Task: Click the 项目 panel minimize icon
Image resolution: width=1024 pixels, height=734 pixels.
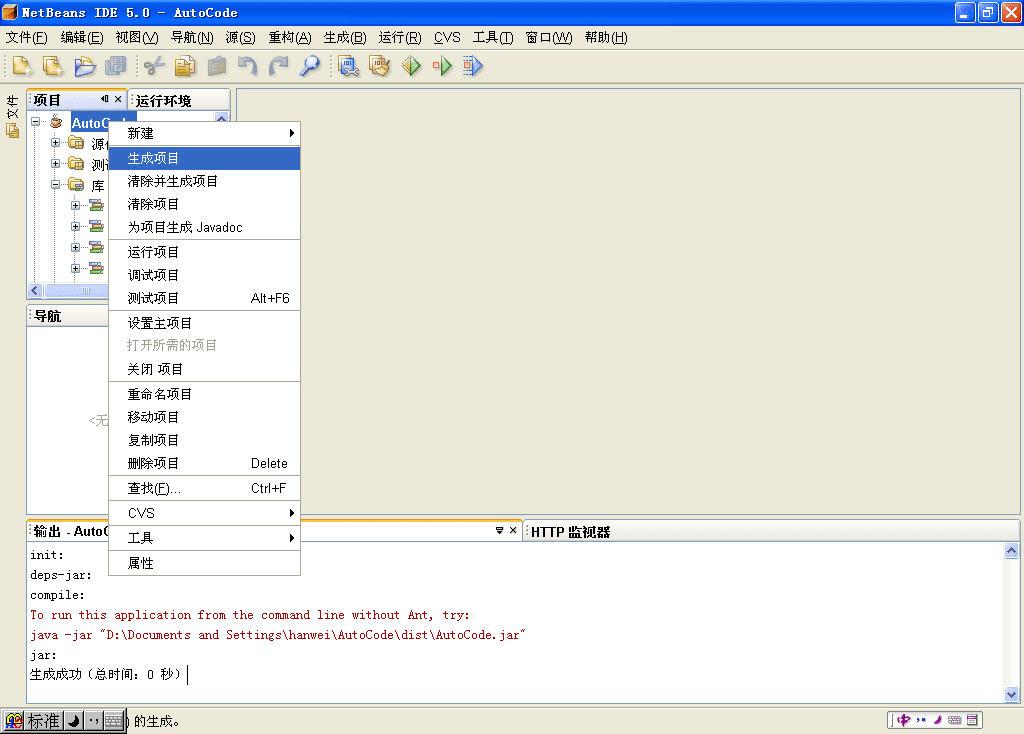Action: point(104,99)
